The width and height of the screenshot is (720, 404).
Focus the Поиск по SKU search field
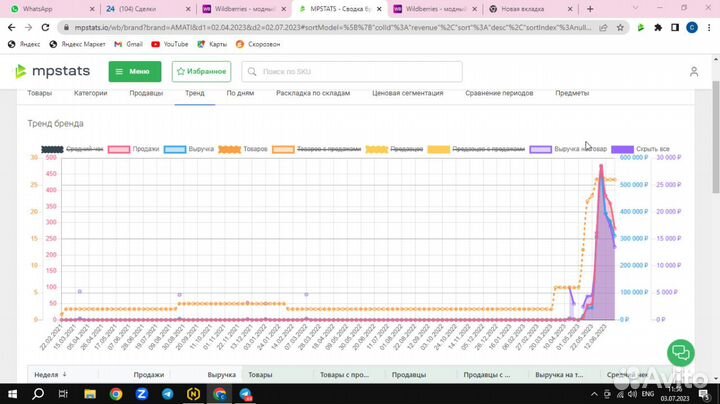click(352, 72)
